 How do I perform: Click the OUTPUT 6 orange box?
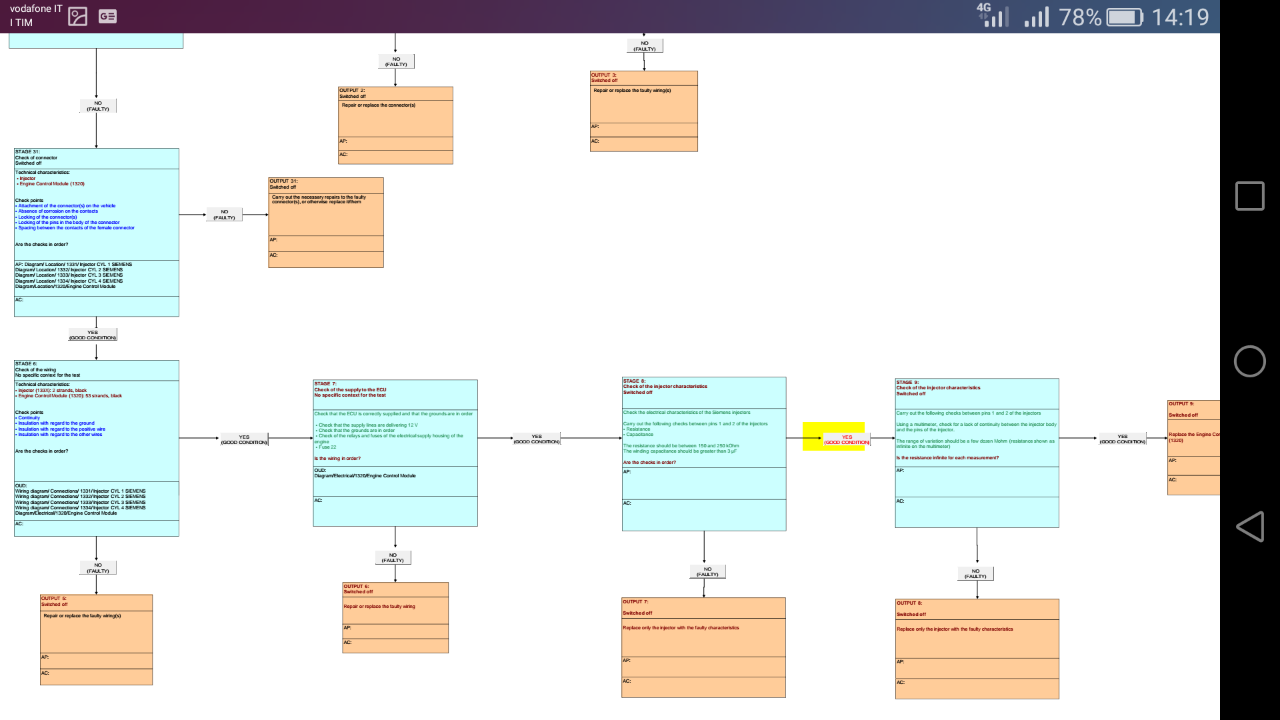pos(395,617)
